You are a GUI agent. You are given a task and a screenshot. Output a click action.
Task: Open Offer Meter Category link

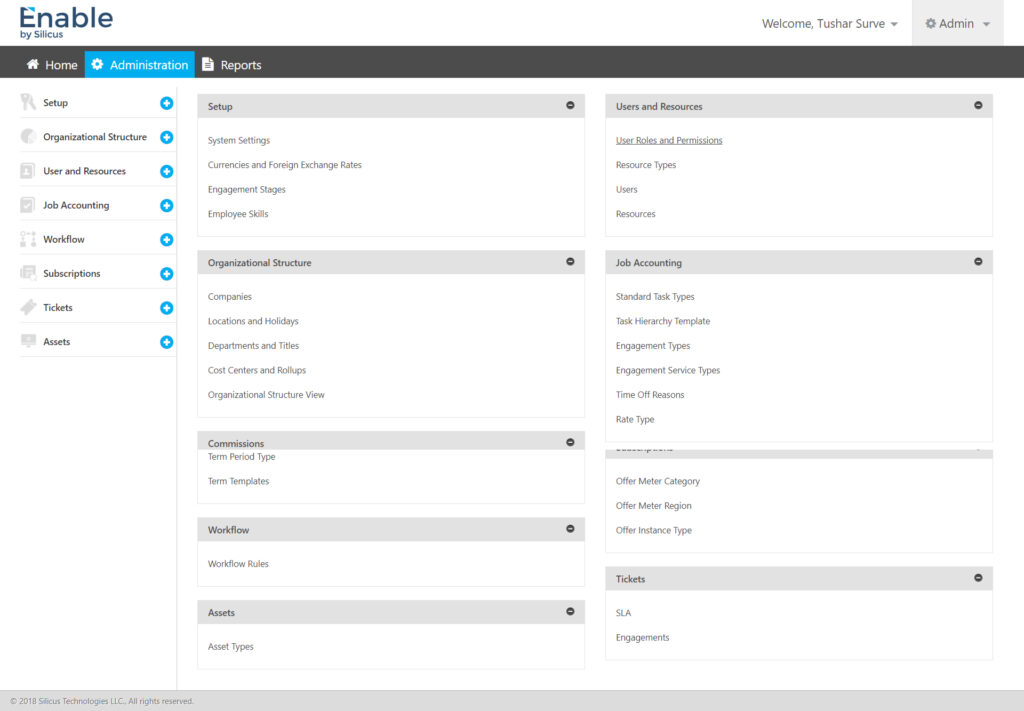pos(658,481)
